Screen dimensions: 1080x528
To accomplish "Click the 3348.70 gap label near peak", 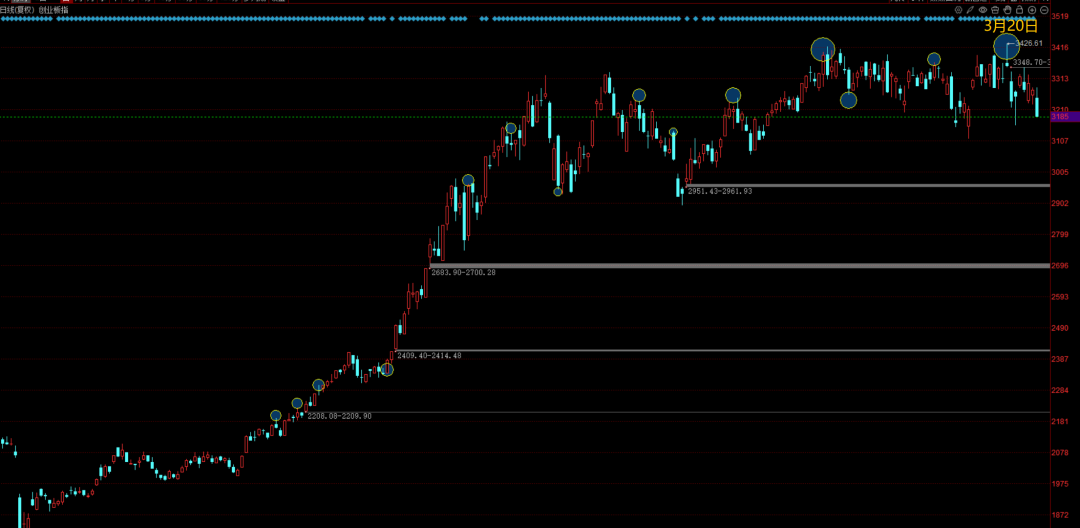I will click(1031, 63).
